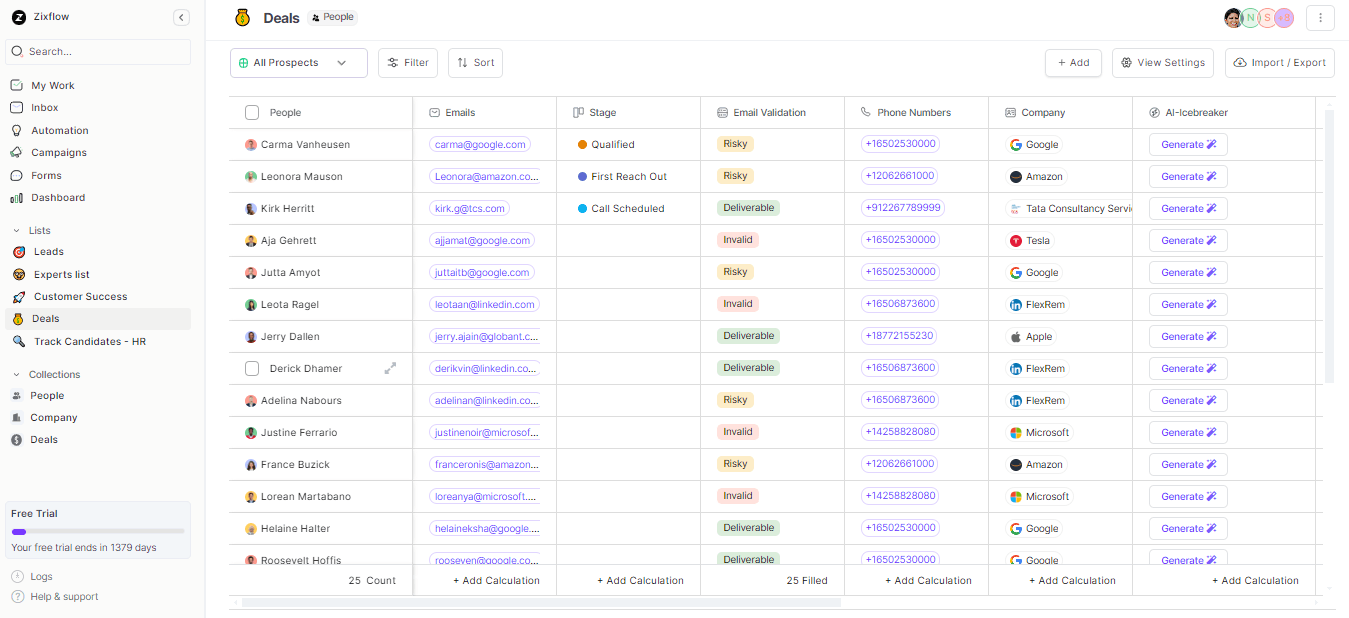
Task: Tick the checkbox on Derick Dhamer's row
Action: (x=251, y=368)
